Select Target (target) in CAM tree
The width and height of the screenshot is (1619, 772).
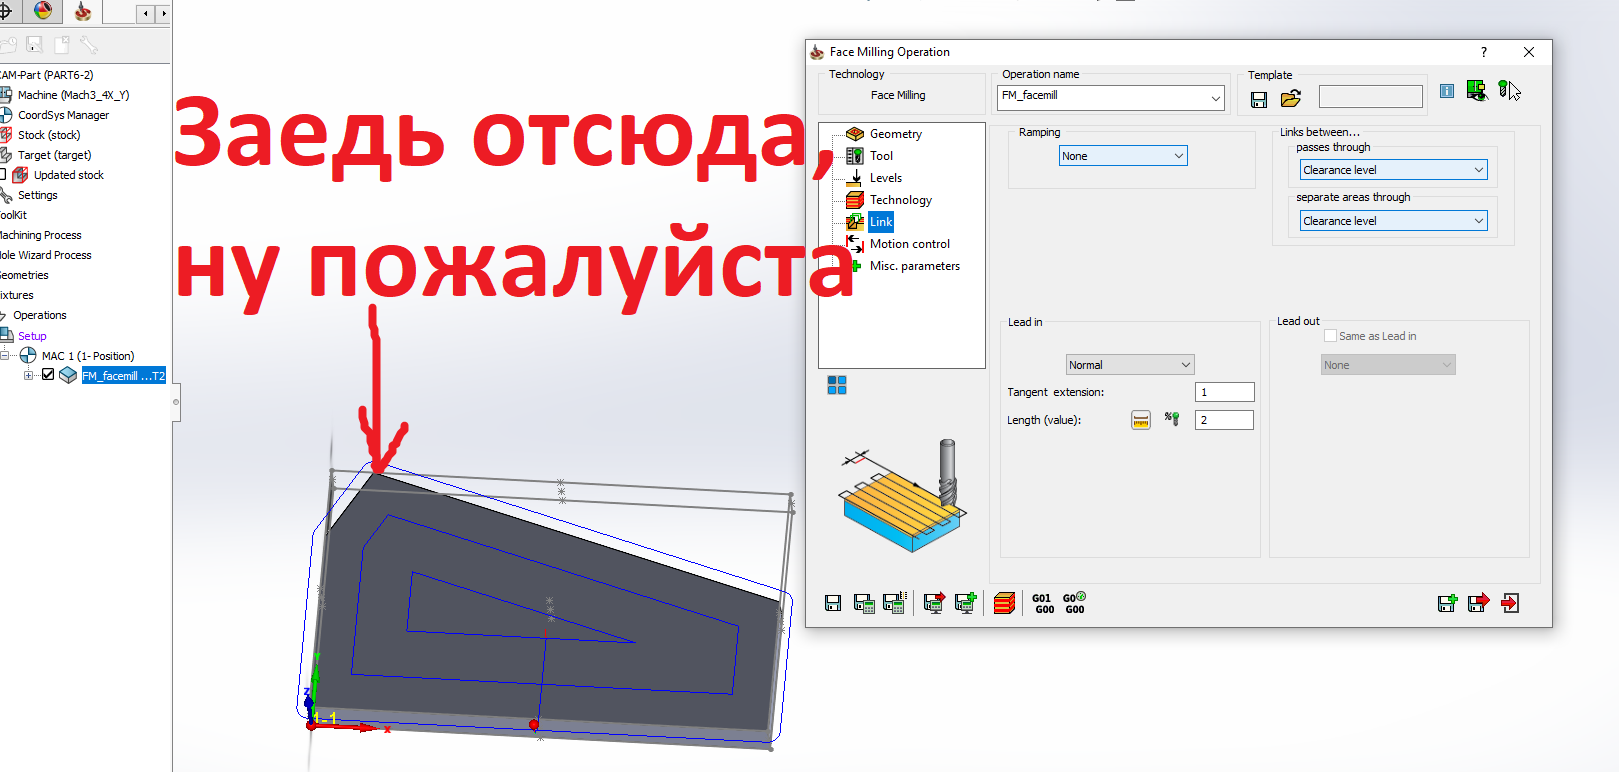tap(54, 155)
